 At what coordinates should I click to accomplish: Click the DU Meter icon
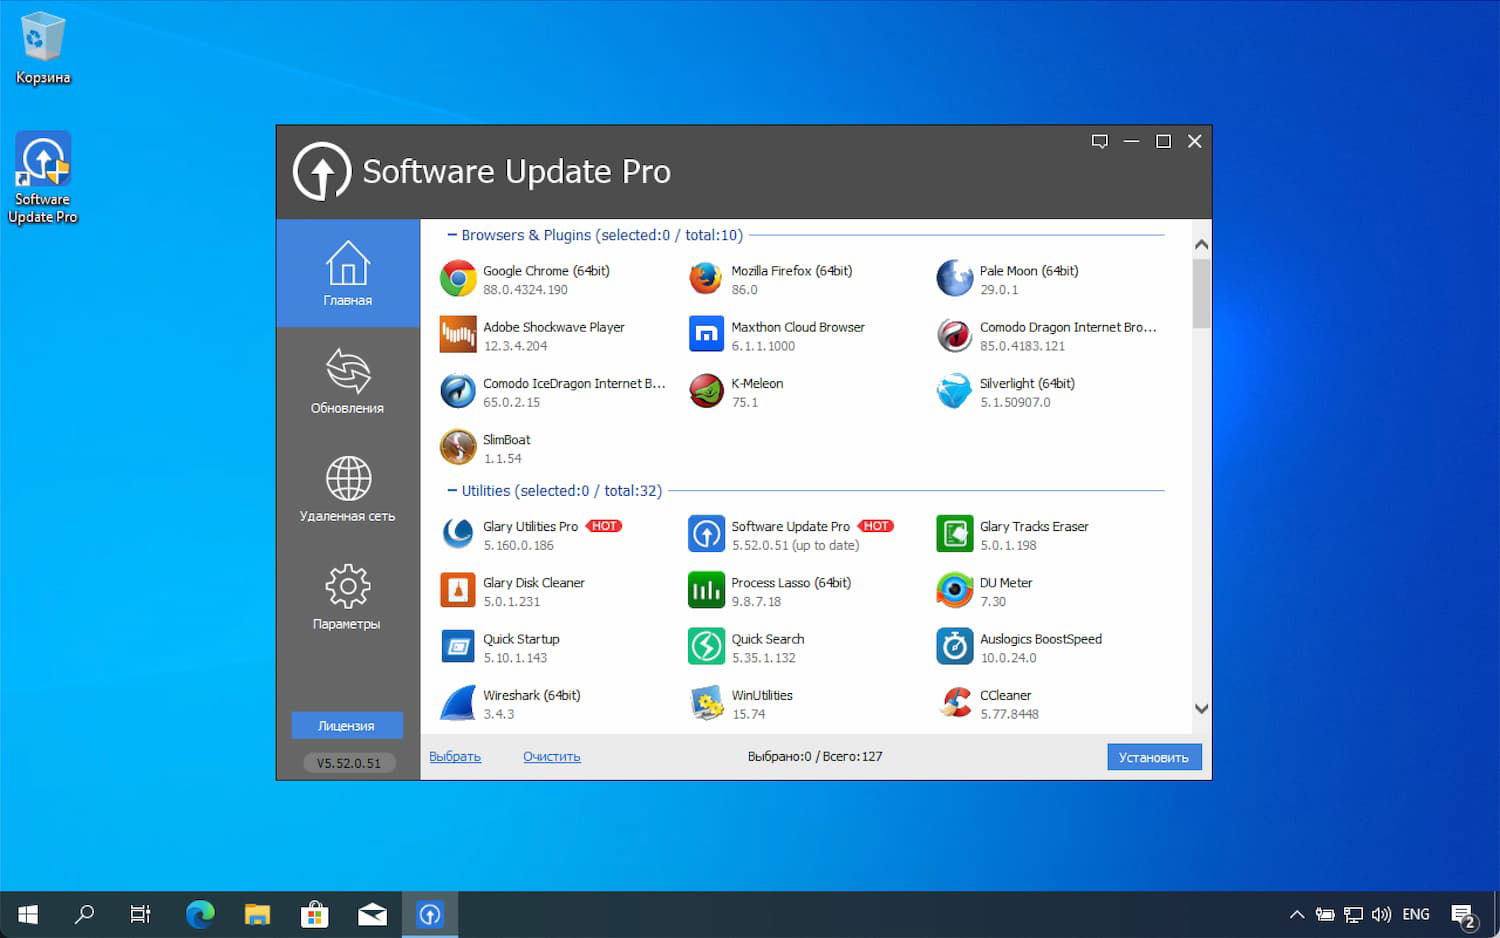click(x=954, y=589)
